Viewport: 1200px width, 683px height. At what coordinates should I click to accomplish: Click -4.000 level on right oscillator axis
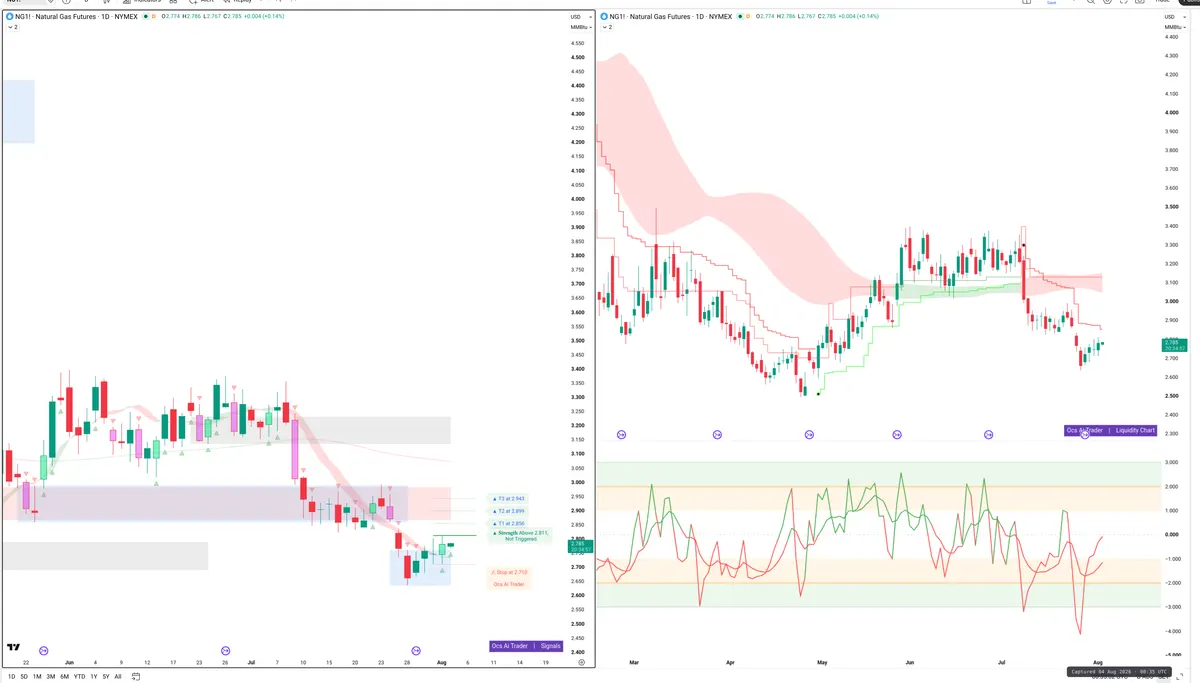(x=1171, y=631)
